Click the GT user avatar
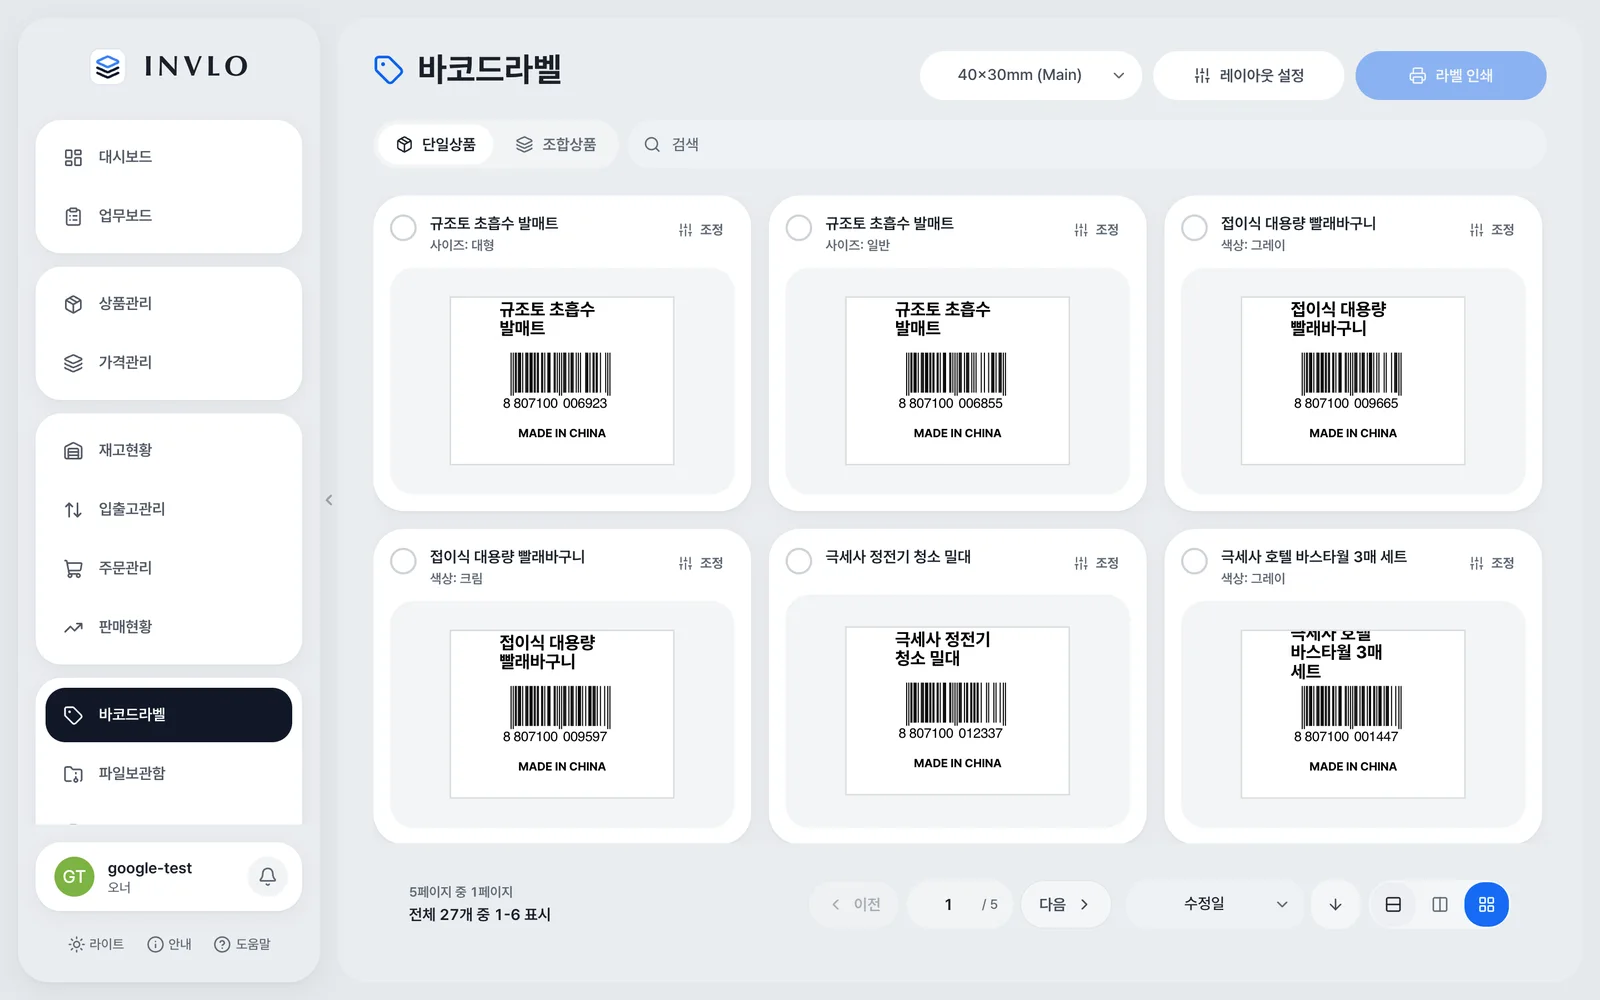This screenshot has width=1600, height=1000. click(x=74, y=877)
